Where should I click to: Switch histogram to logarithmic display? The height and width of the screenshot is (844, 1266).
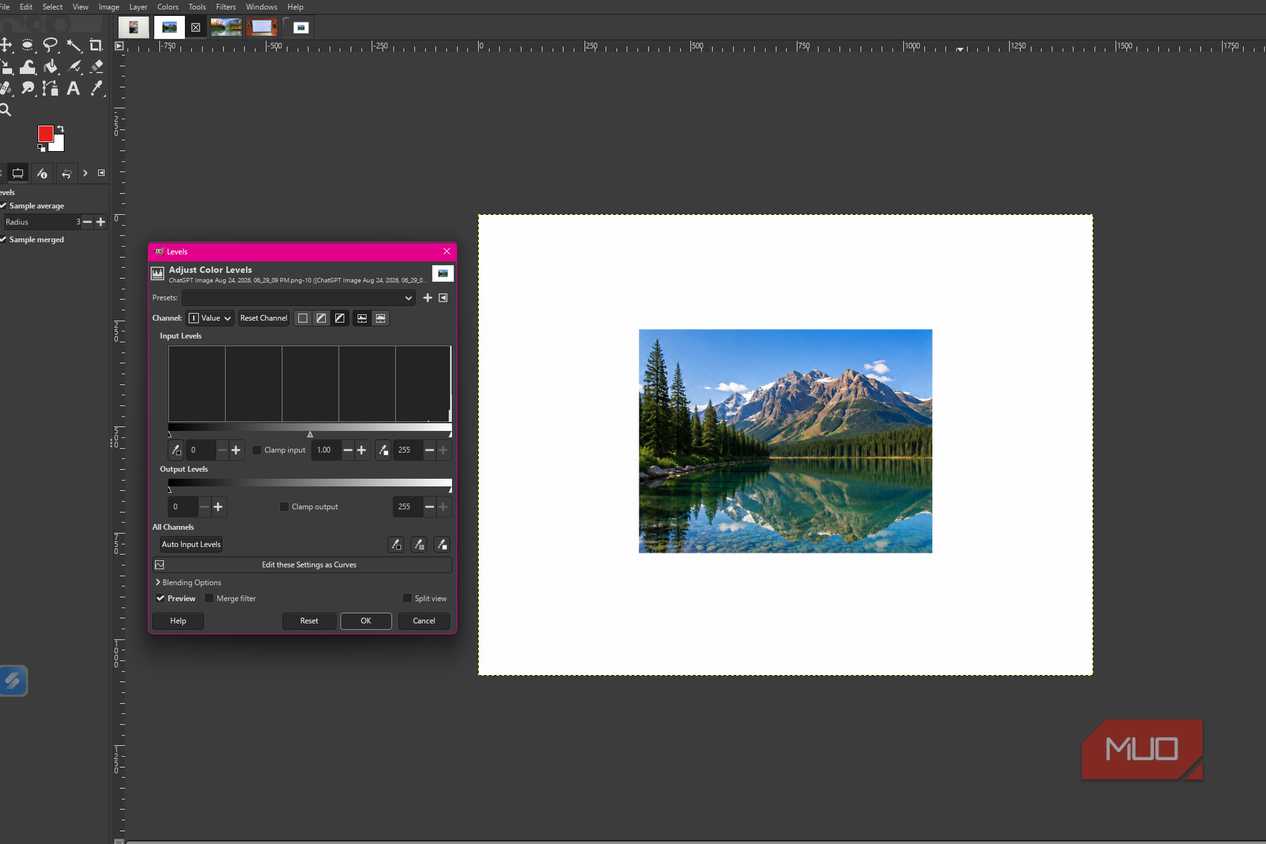click(x=380, y=318)
